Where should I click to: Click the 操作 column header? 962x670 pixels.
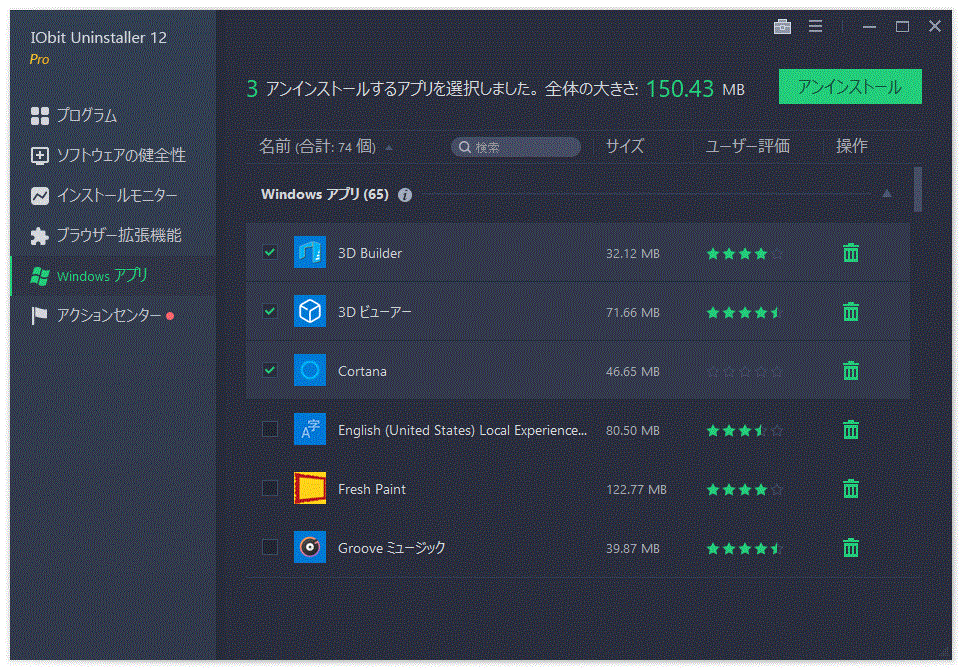(852, 146)
